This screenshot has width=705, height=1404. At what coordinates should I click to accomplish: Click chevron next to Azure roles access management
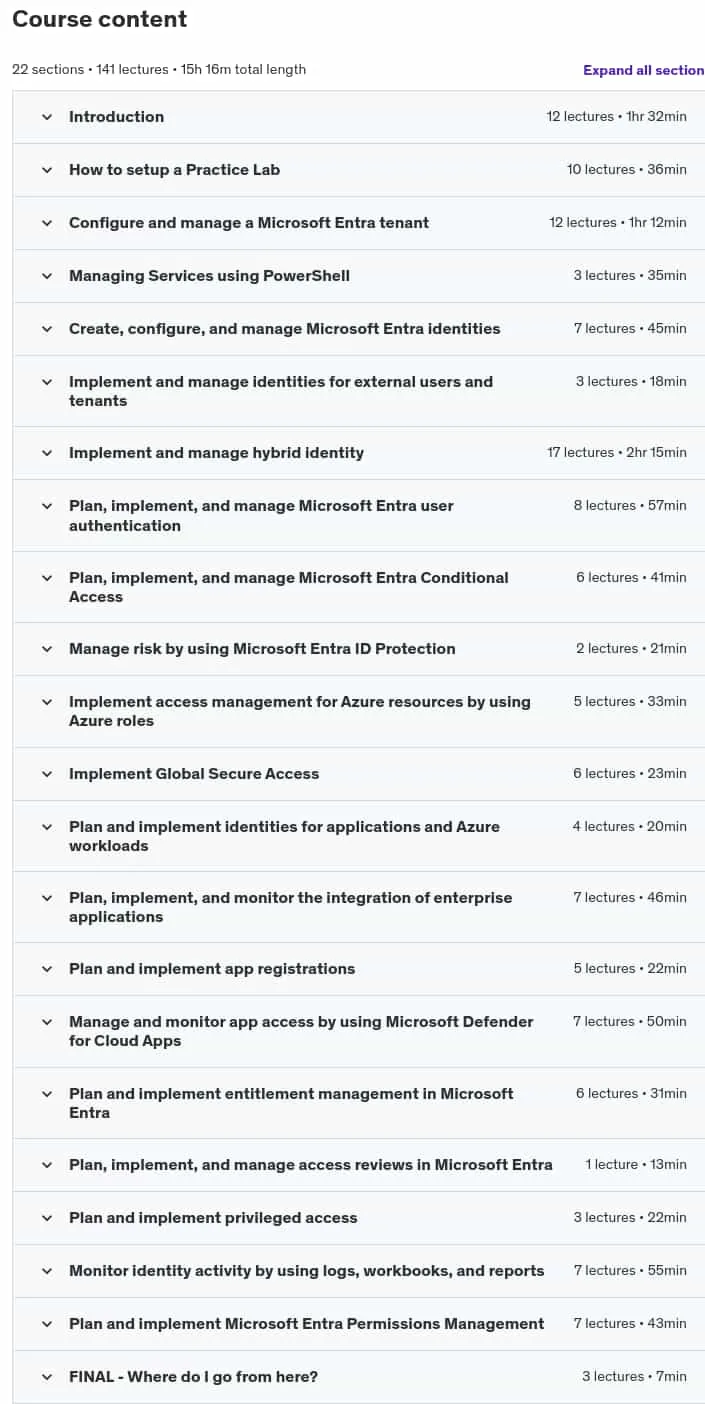click(x=47, y=702)
